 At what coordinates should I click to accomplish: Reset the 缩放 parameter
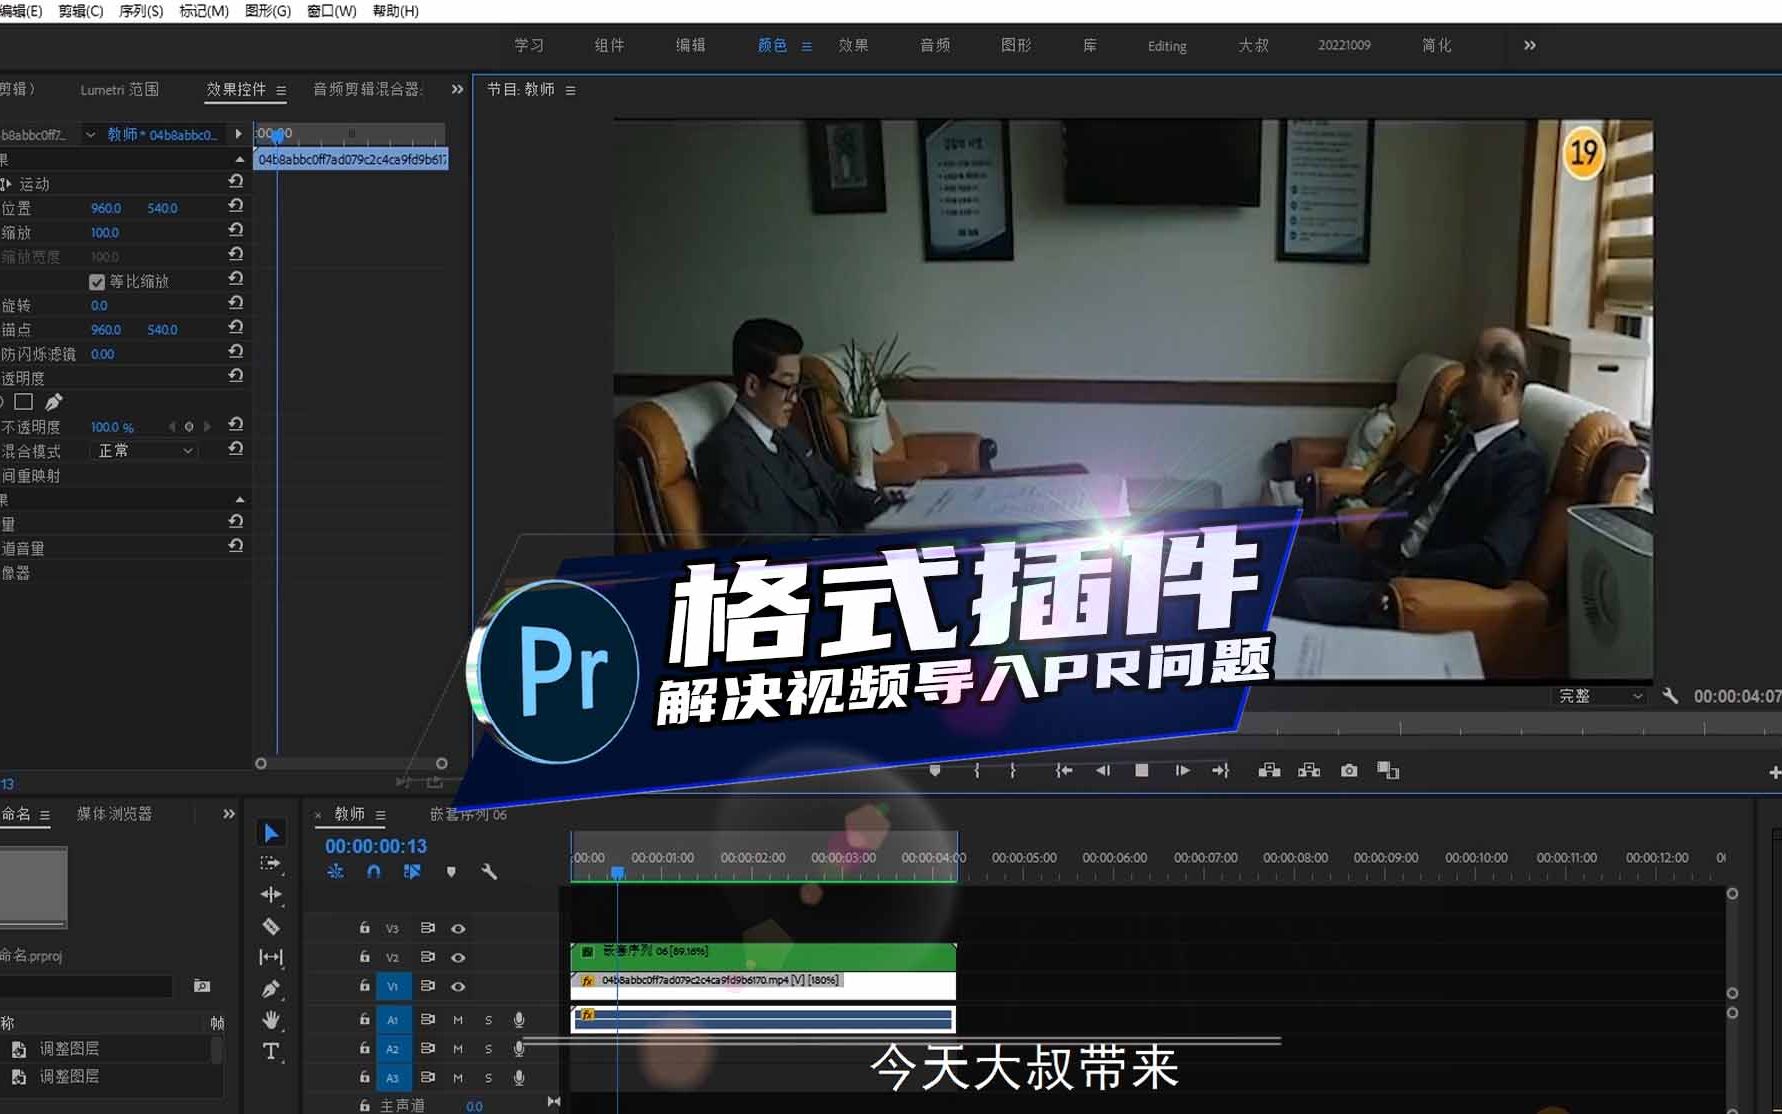point(235,229)
